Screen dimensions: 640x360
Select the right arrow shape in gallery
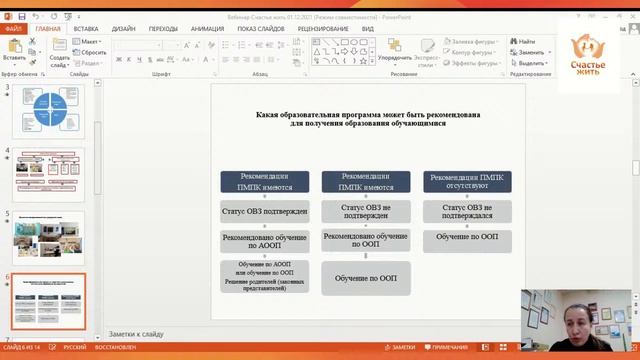point(344,51)
